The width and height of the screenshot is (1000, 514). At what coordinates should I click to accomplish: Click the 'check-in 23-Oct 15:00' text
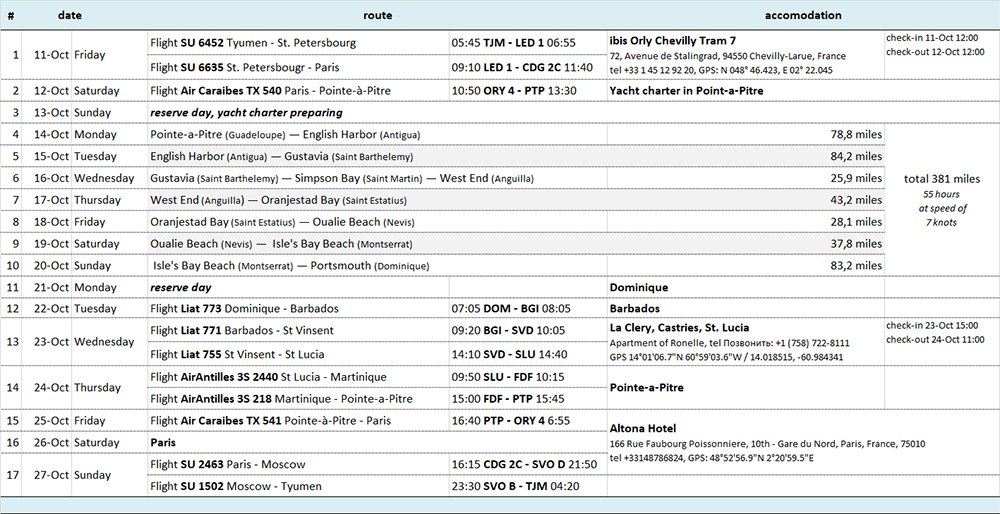pos(932,326)
